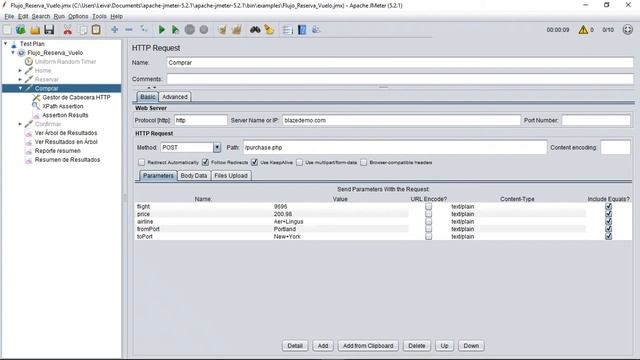Click the Server Name or IP field
This screenshot has width=640, height=360.
pyautogui.click(x=401, y=120)
